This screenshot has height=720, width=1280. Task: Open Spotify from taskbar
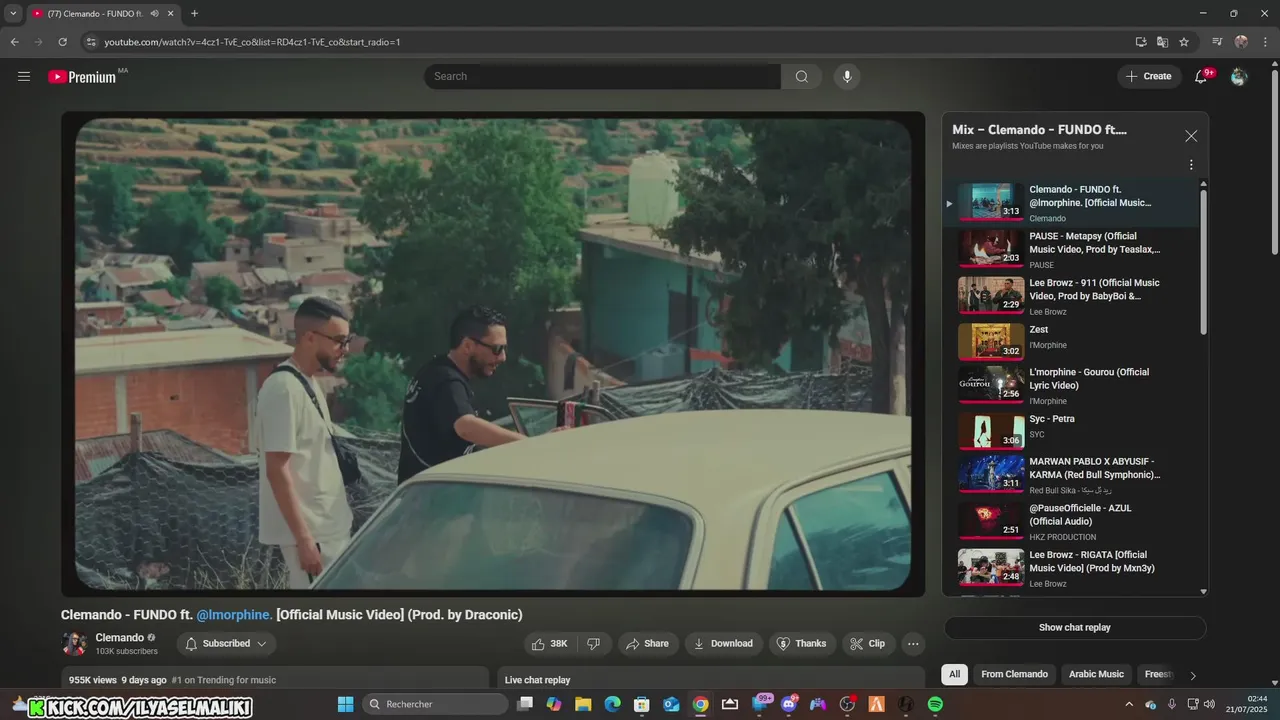(x=935, y=704)
